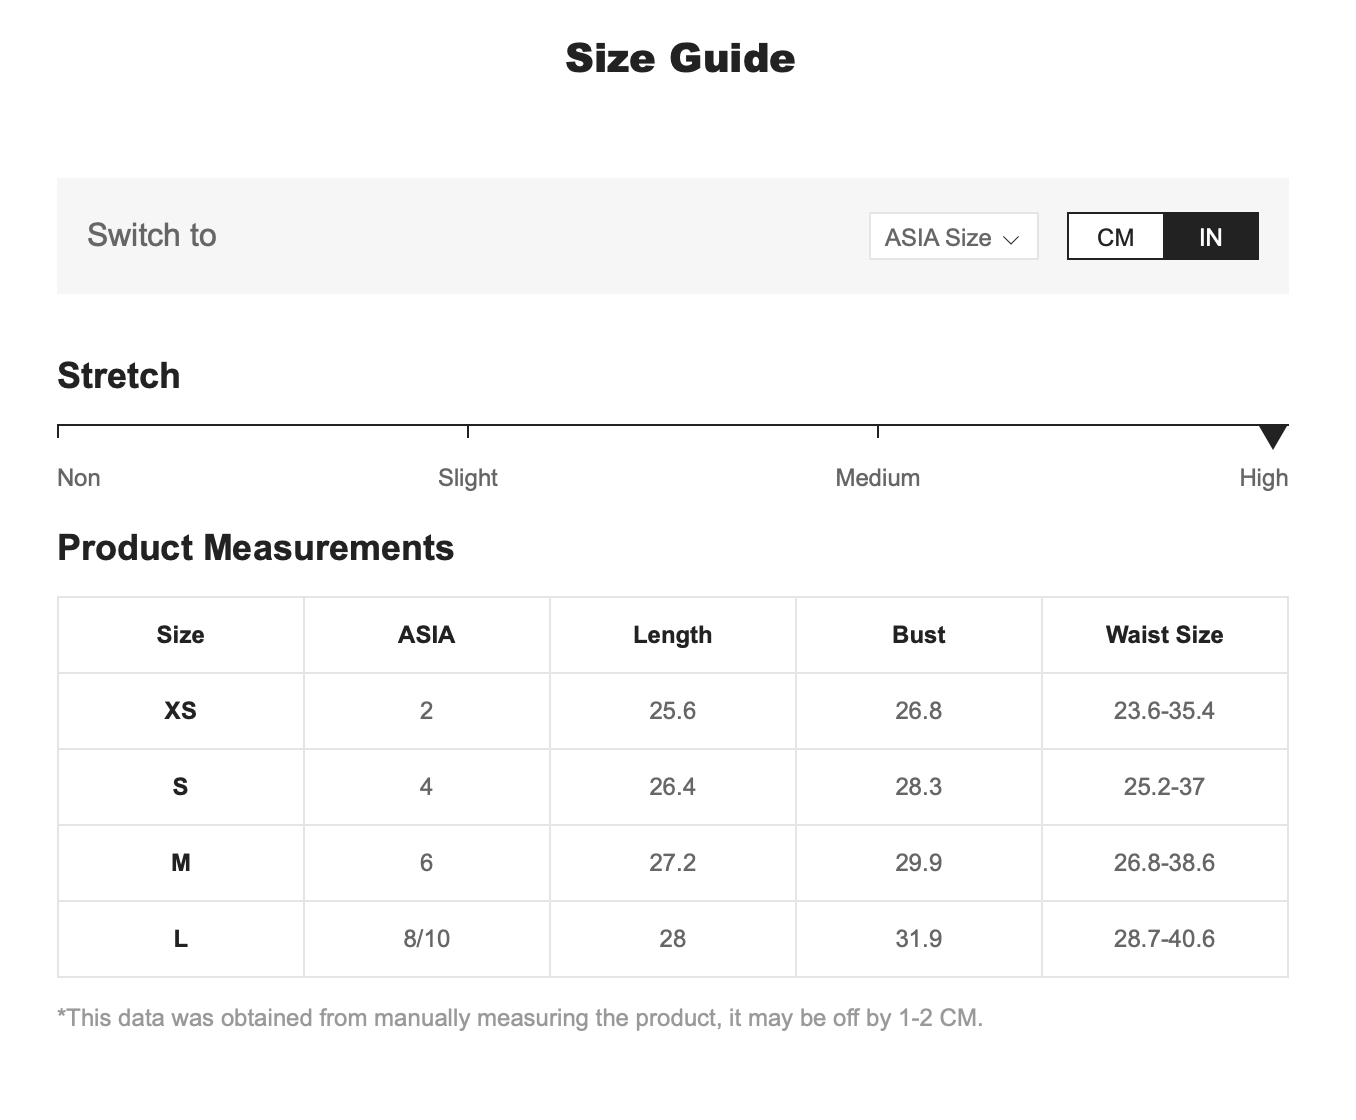The height and width of the screenshot is (1120, 1356).
Task: Click the Size column header
Action: 181,635
